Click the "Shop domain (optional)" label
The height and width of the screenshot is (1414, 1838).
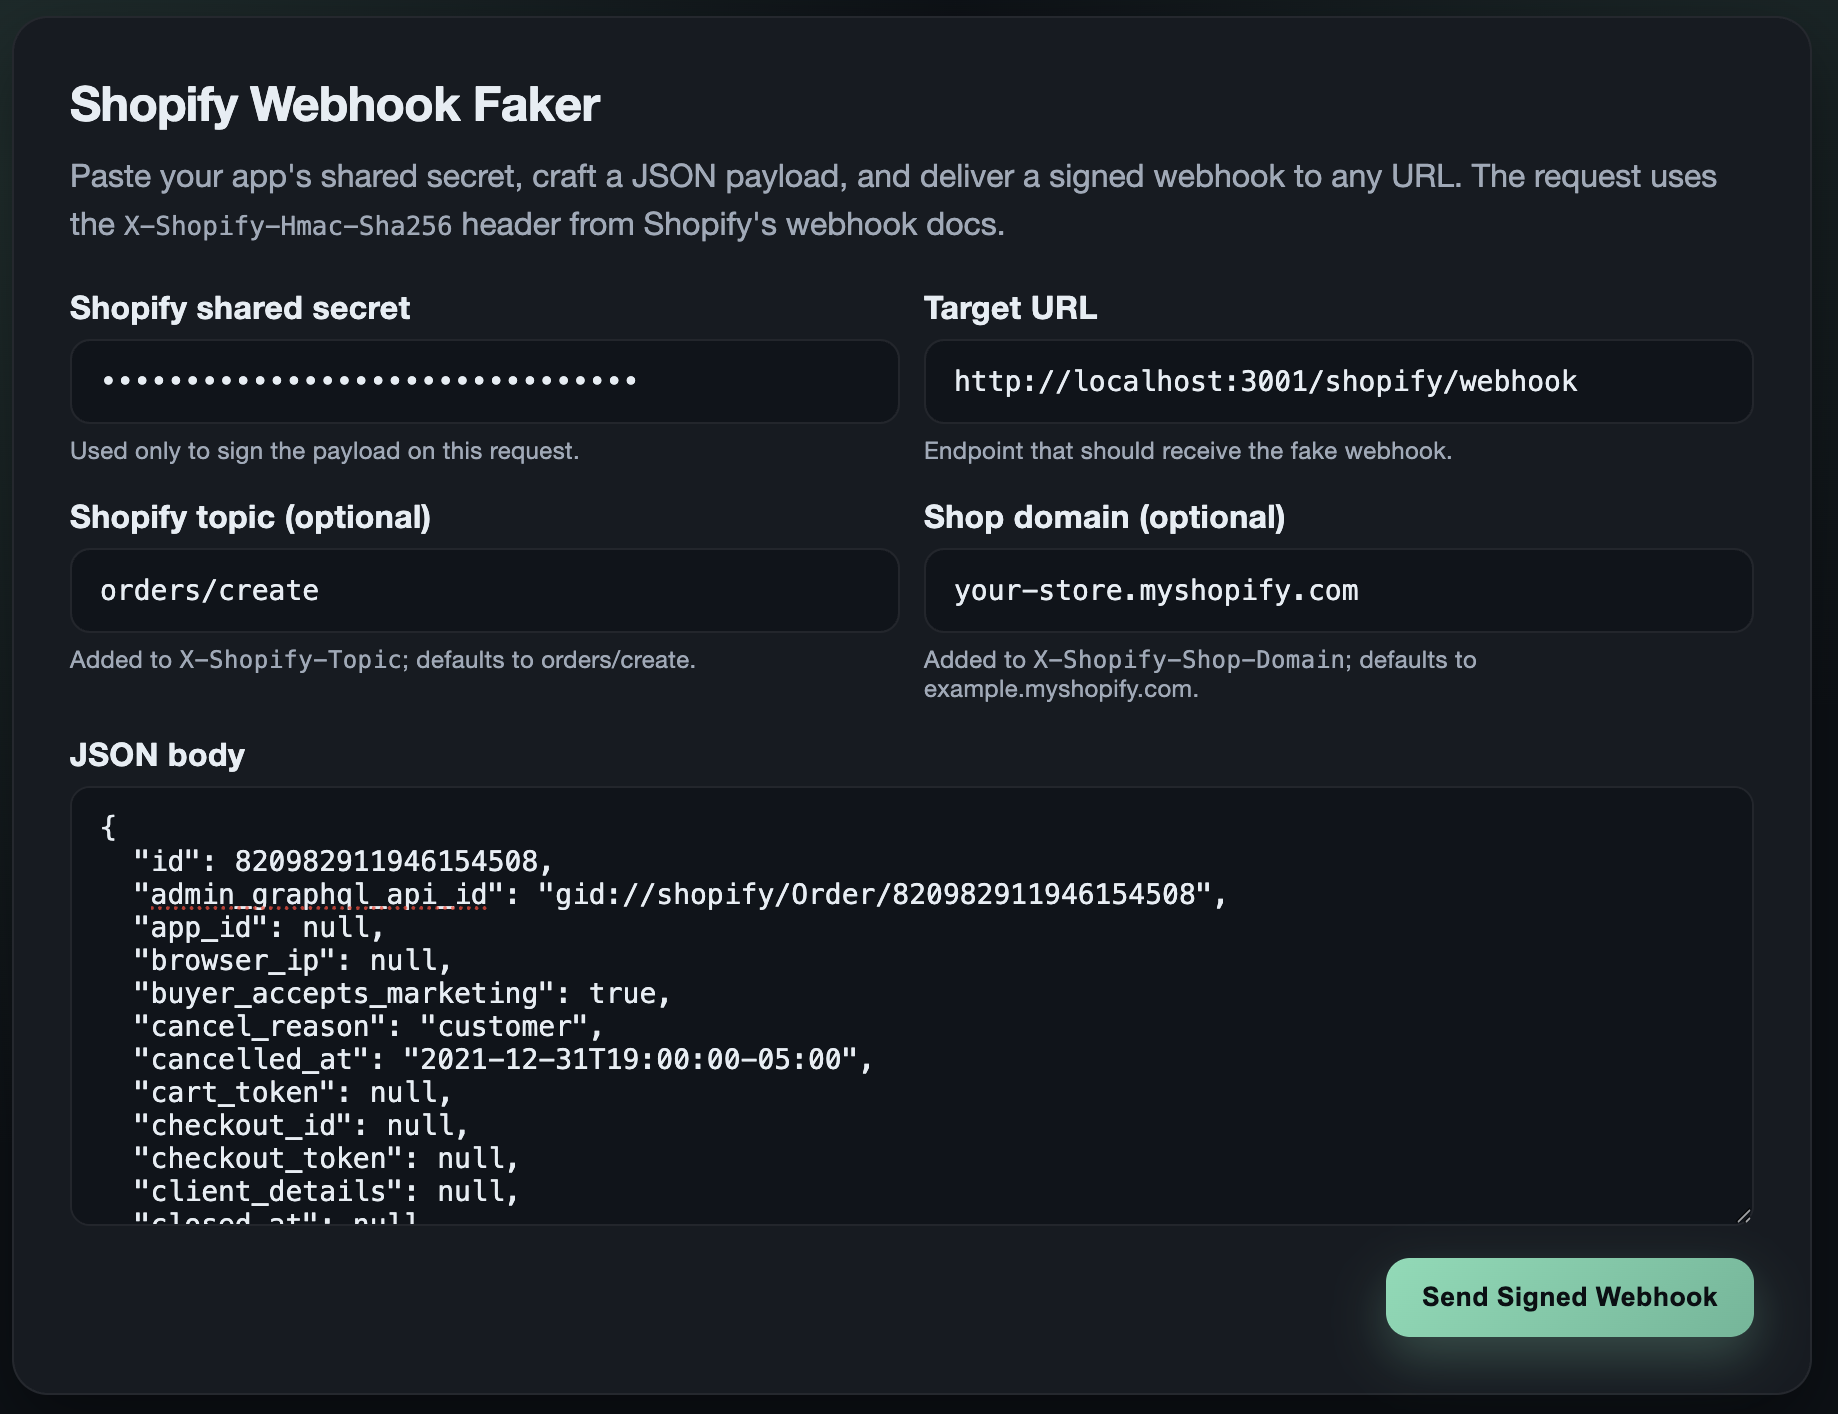pos(1104,517)
